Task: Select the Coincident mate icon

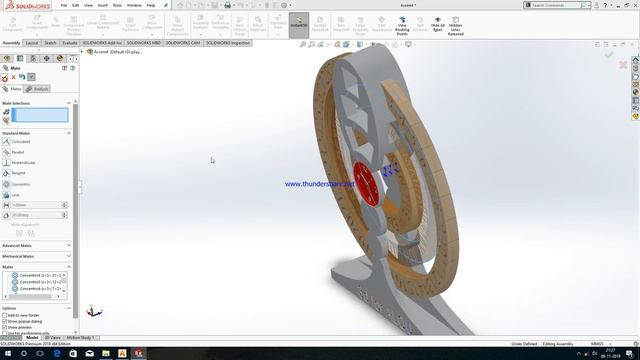Action: click(6, 142)
